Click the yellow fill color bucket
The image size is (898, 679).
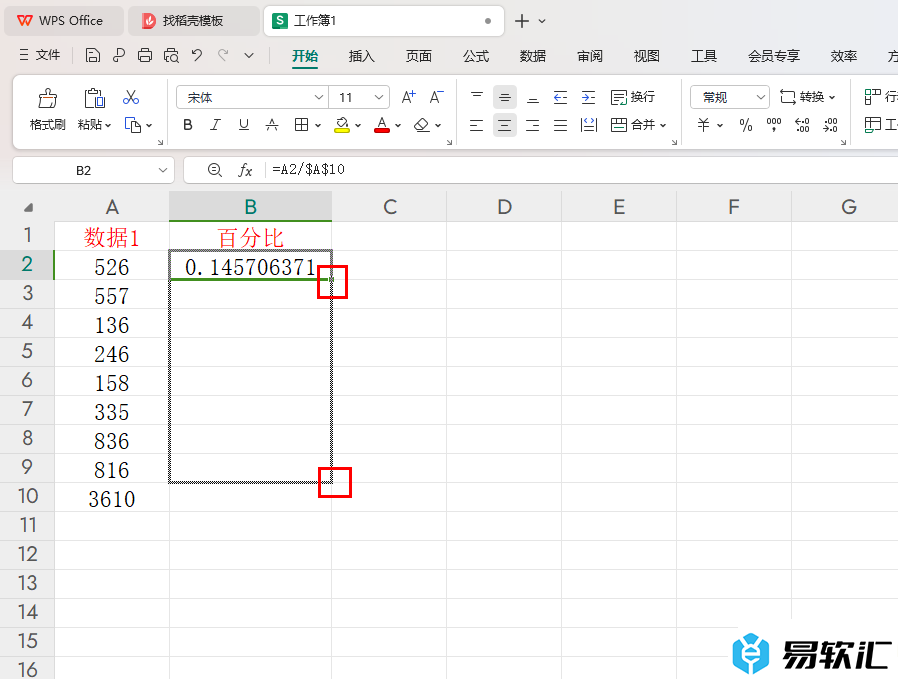tap(342, 125)
